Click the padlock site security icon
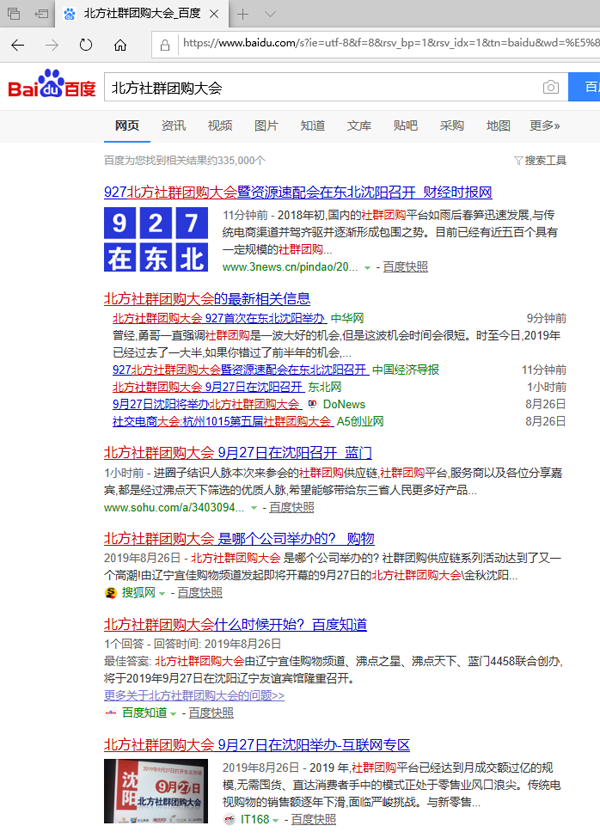This screenshot has height=838, width=600. pos(165,45)
